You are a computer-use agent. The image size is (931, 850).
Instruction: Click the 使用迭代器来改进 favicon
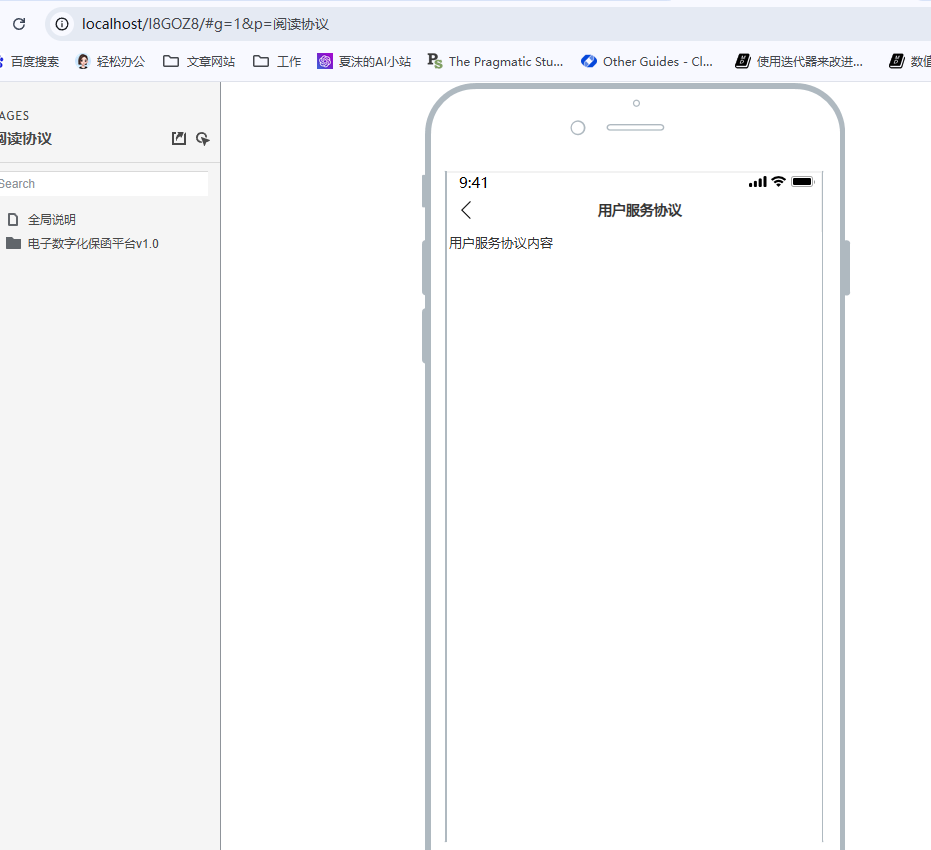click(743, 61)
